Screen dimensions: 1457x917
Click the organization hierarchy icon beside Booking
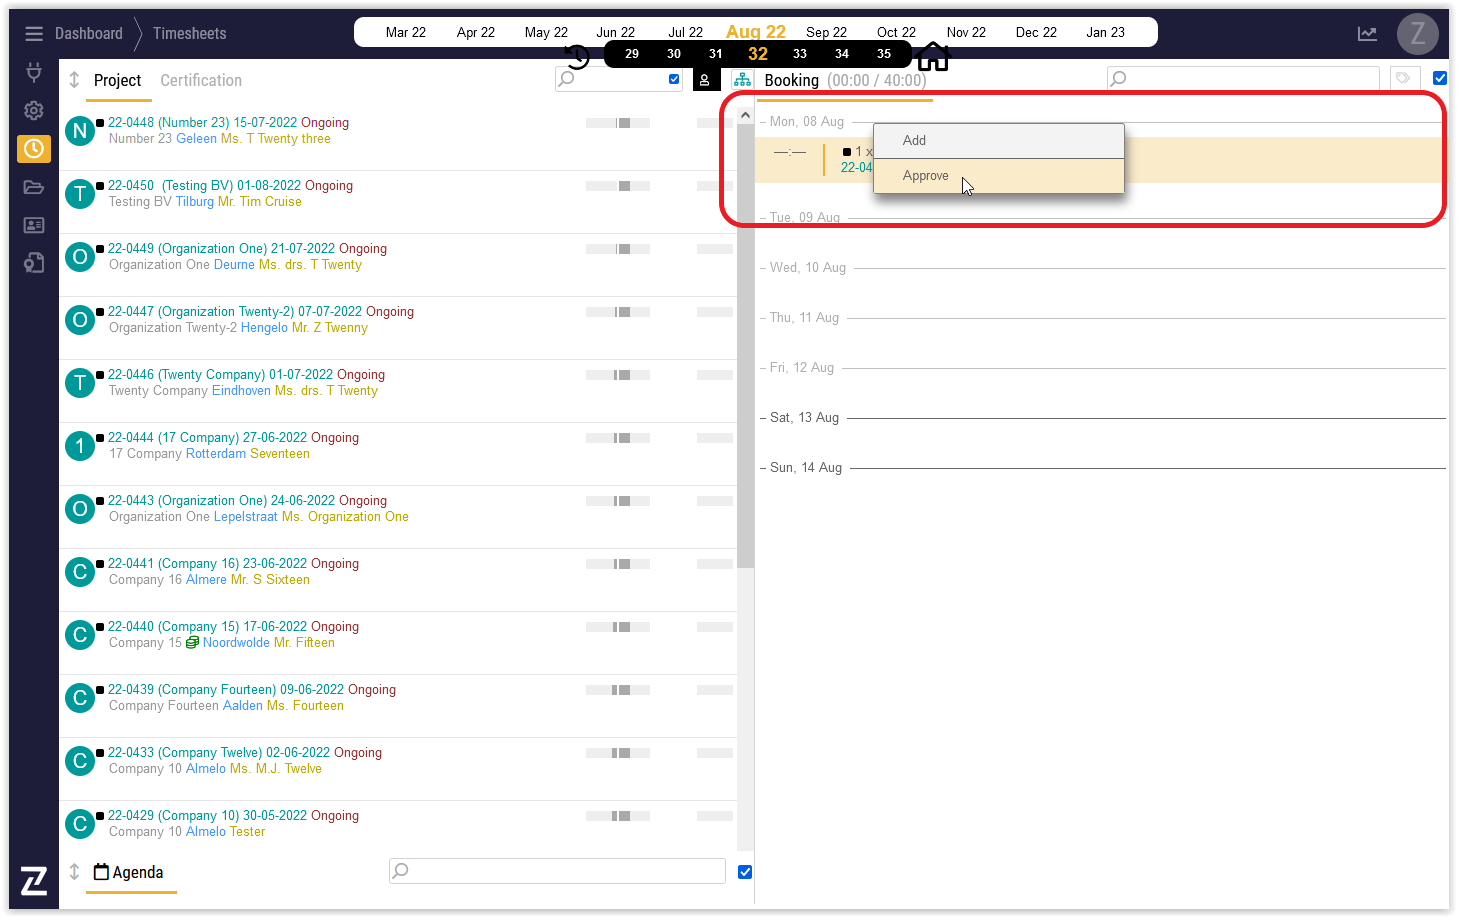(x=742, y=80)
